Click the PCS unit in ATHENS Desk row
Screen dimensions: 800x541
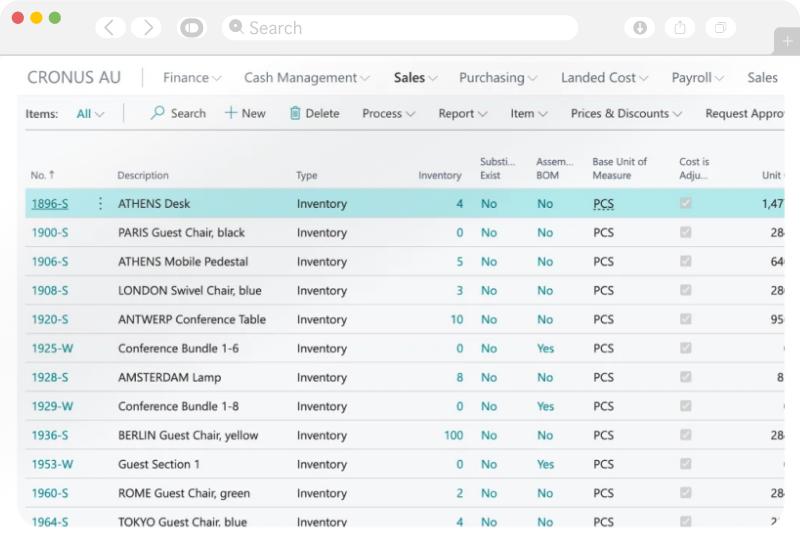click(x=603, y=204)
